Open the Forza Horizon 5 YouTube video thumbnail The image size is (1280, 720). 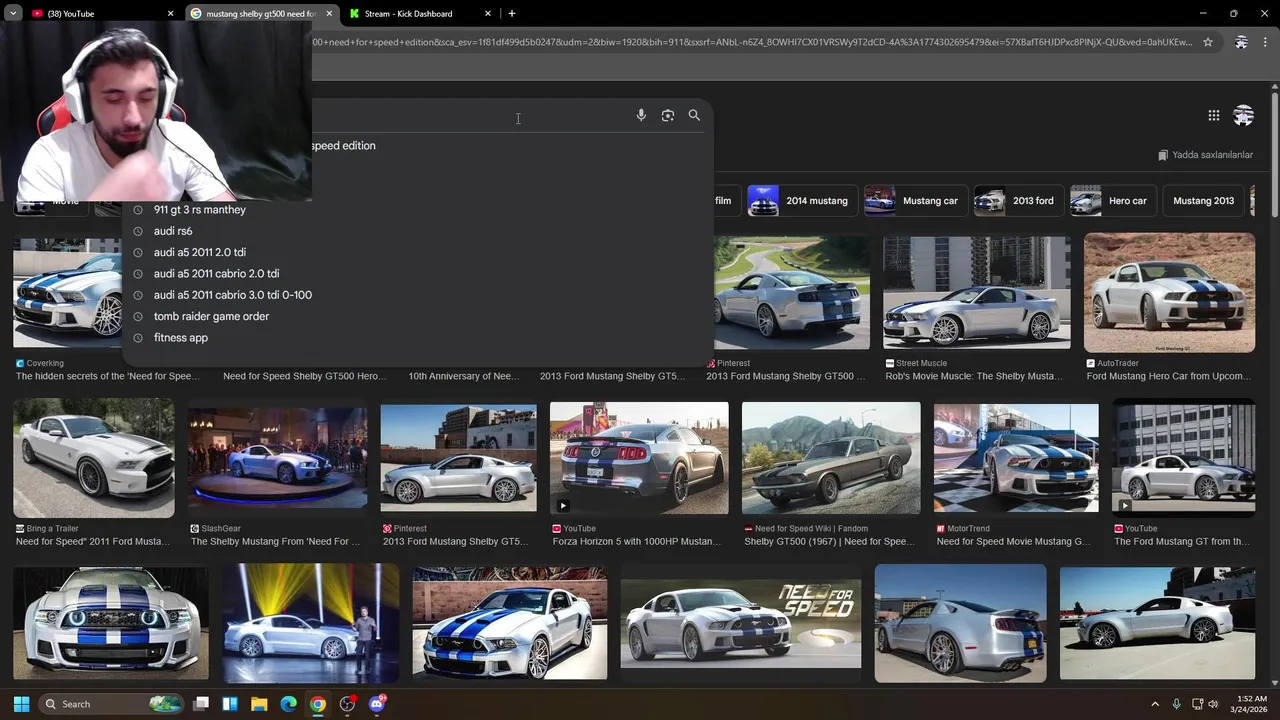(x=639, y=458)
